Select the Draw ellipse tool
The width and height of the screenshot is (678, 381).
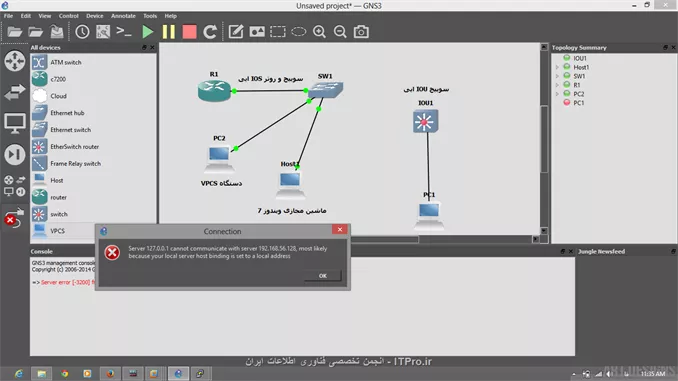298,32
